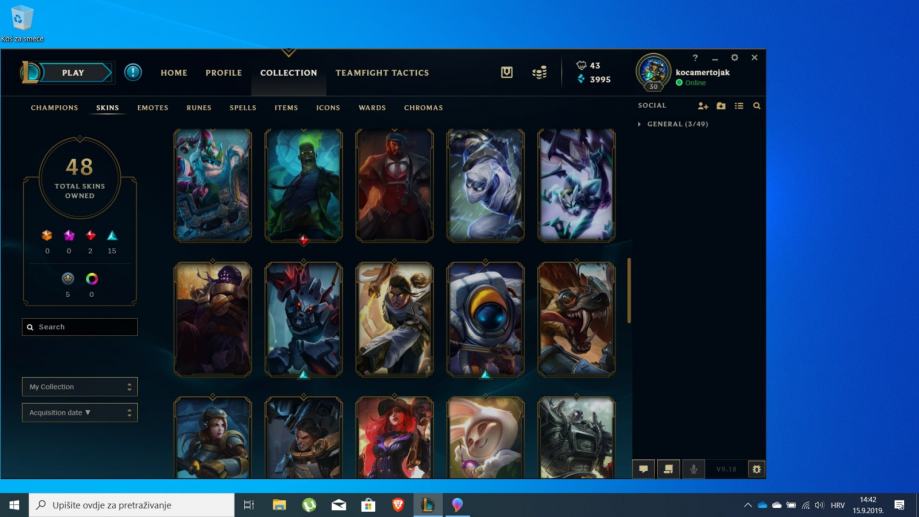The image size is (919, 517).
Task: Click the teal Epic skin triangle icon
Action: (112, 236)
